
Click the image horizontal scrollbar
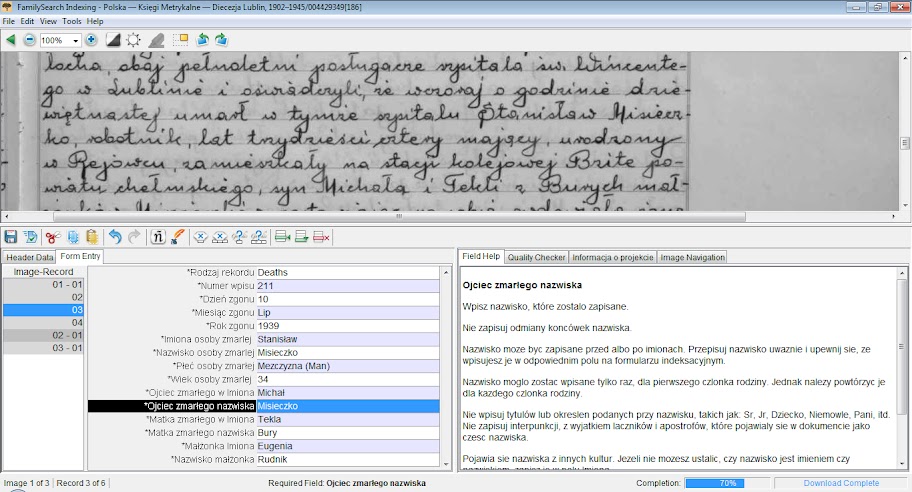(400, 216)
